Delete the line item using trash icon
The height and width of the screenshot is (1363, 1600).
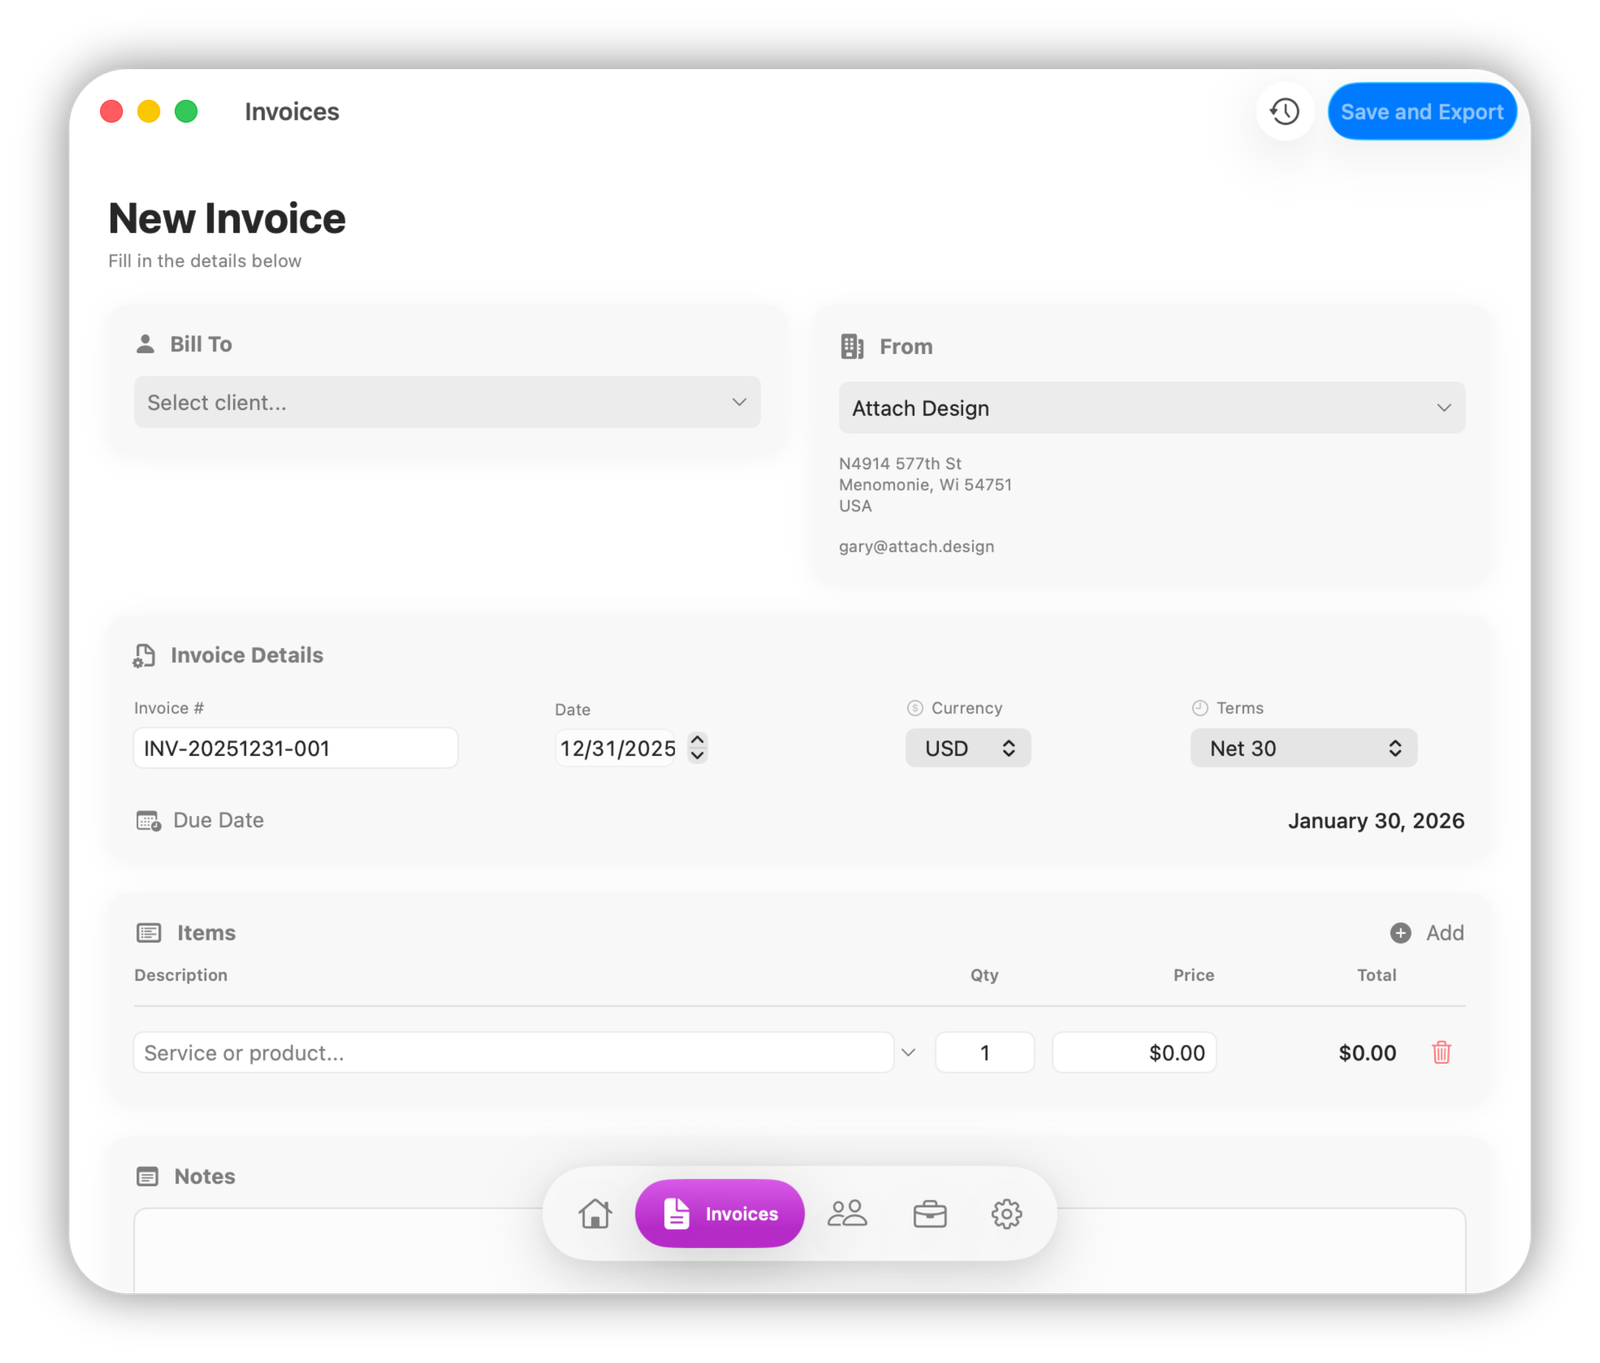1441,1052
